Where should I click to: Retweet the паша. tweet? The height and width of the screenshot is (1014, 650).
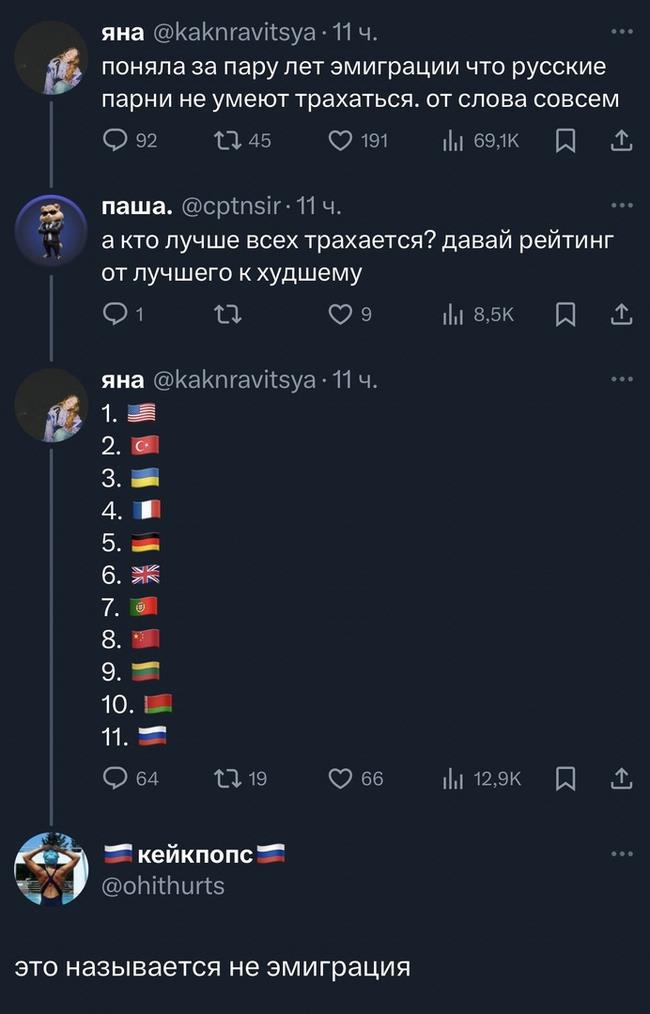227,315
